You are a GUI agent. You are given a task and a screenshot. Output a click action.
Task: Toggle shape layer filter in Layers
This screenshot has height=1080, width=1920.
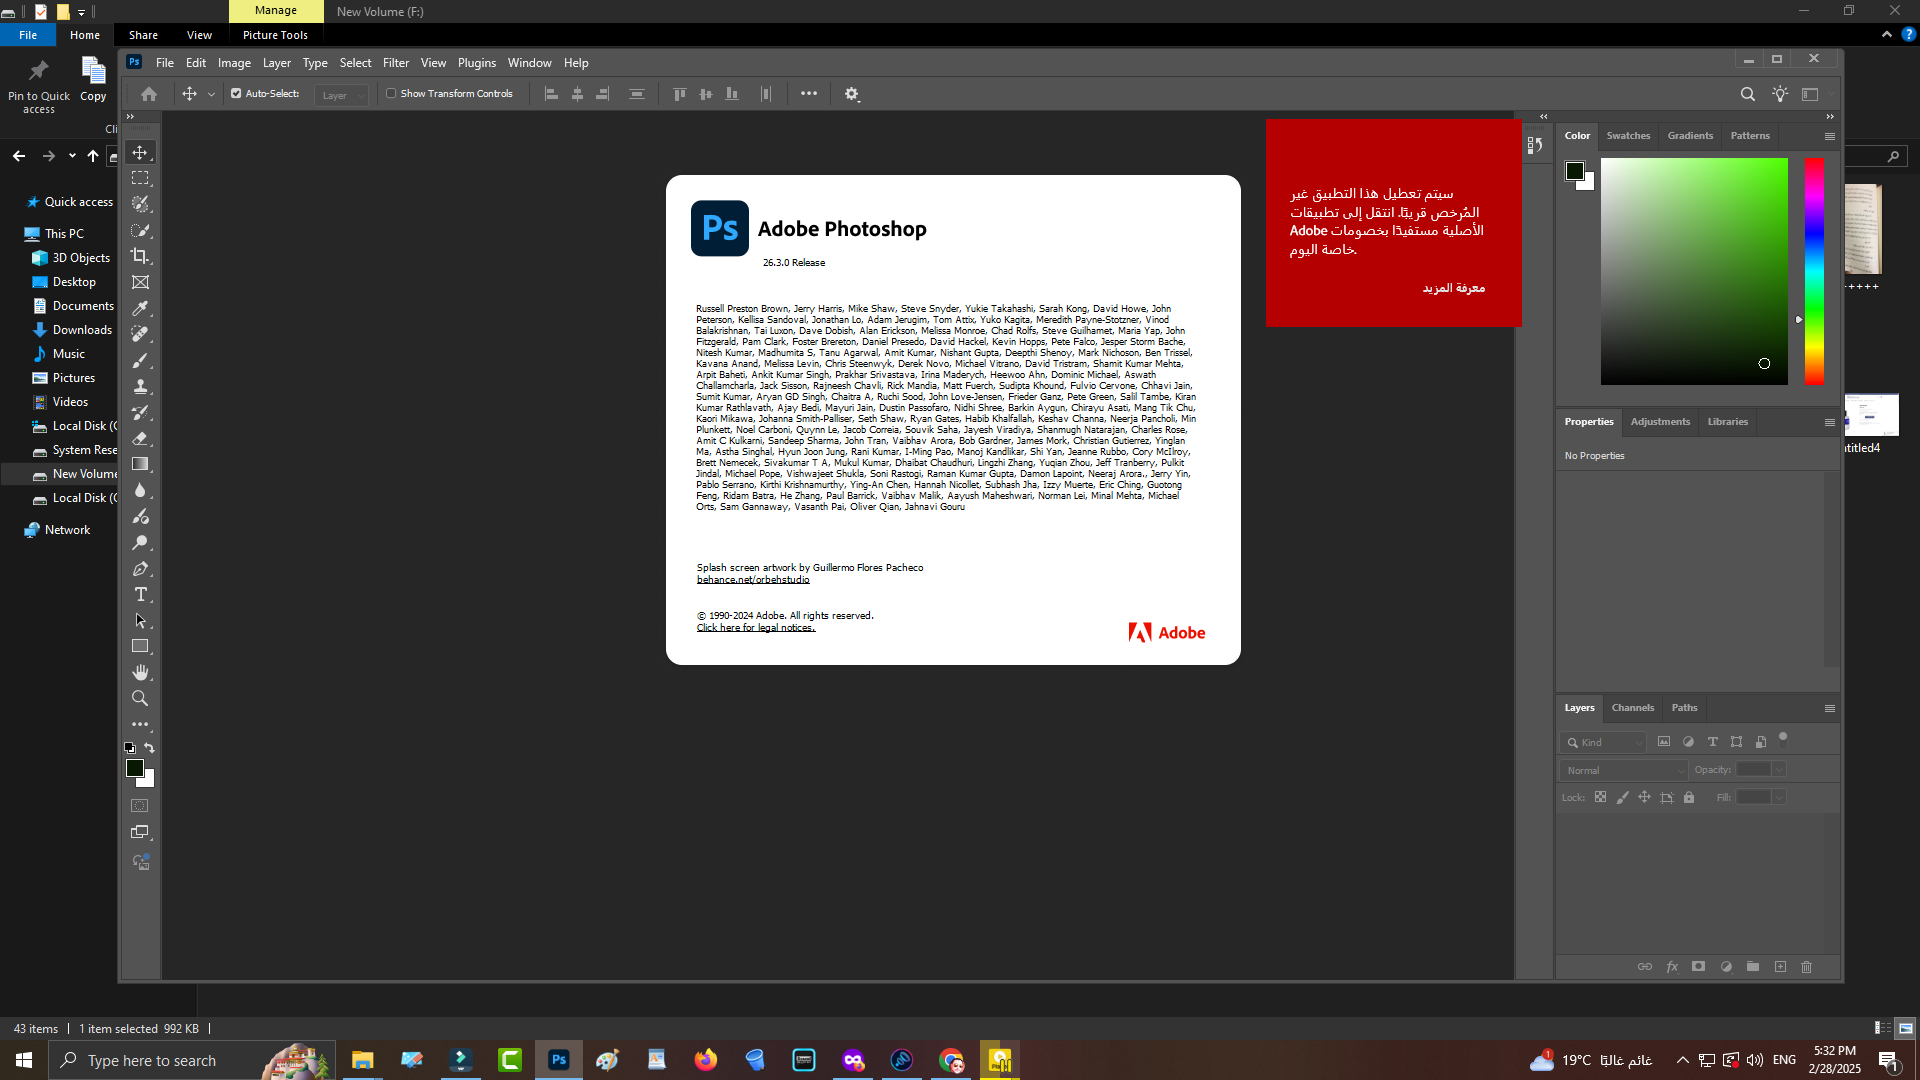coord(1736,742)
